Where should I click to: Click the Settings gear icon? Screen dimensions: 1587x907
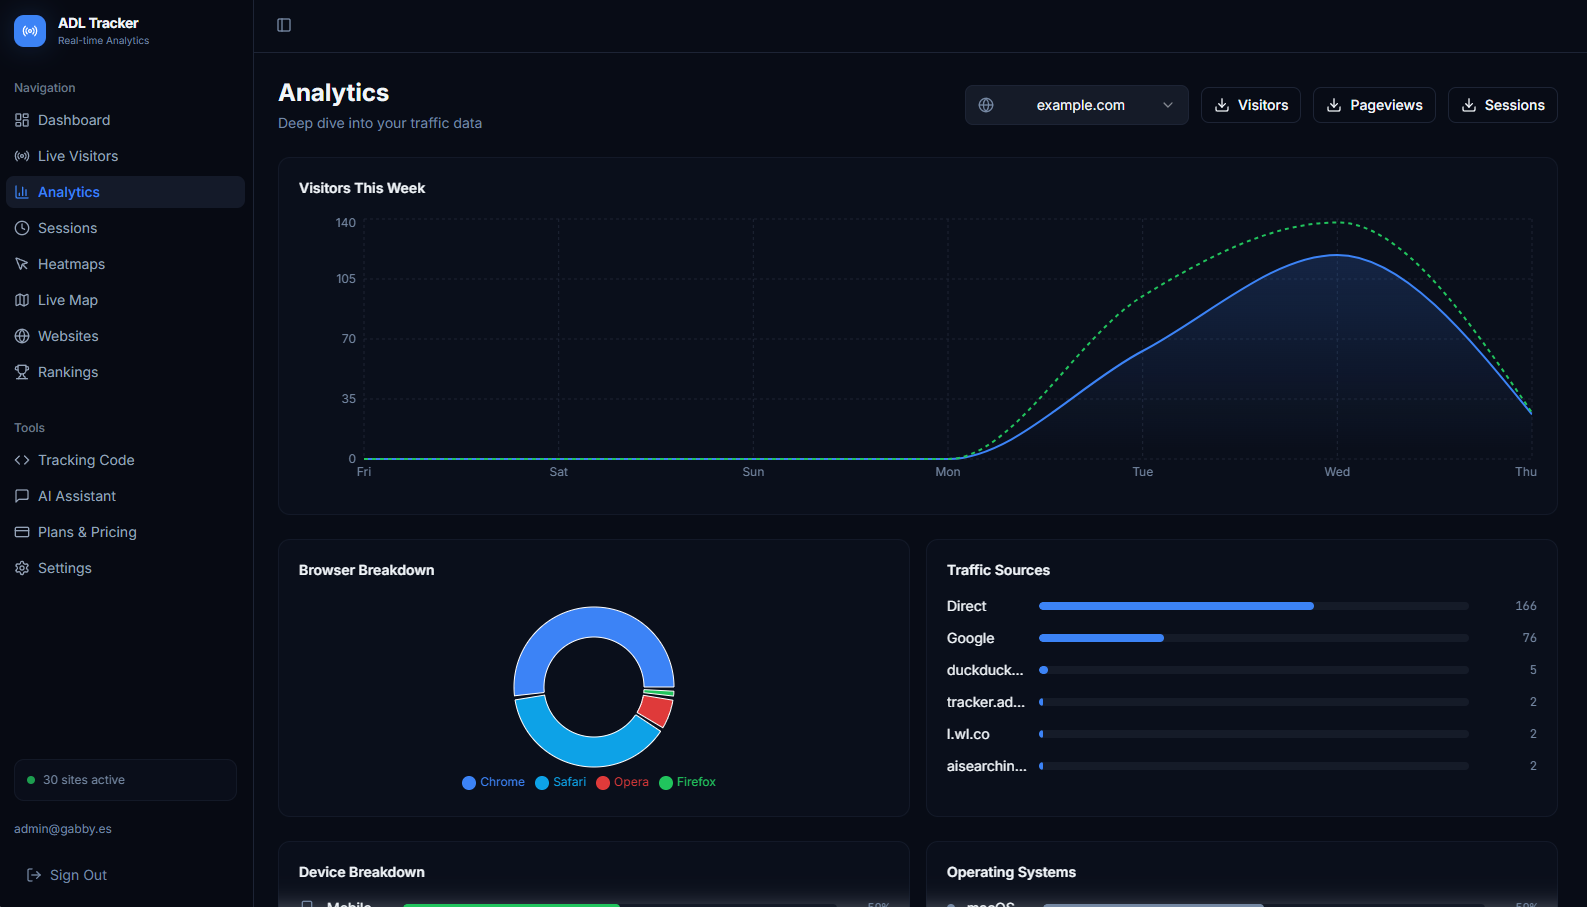point(22,568)
